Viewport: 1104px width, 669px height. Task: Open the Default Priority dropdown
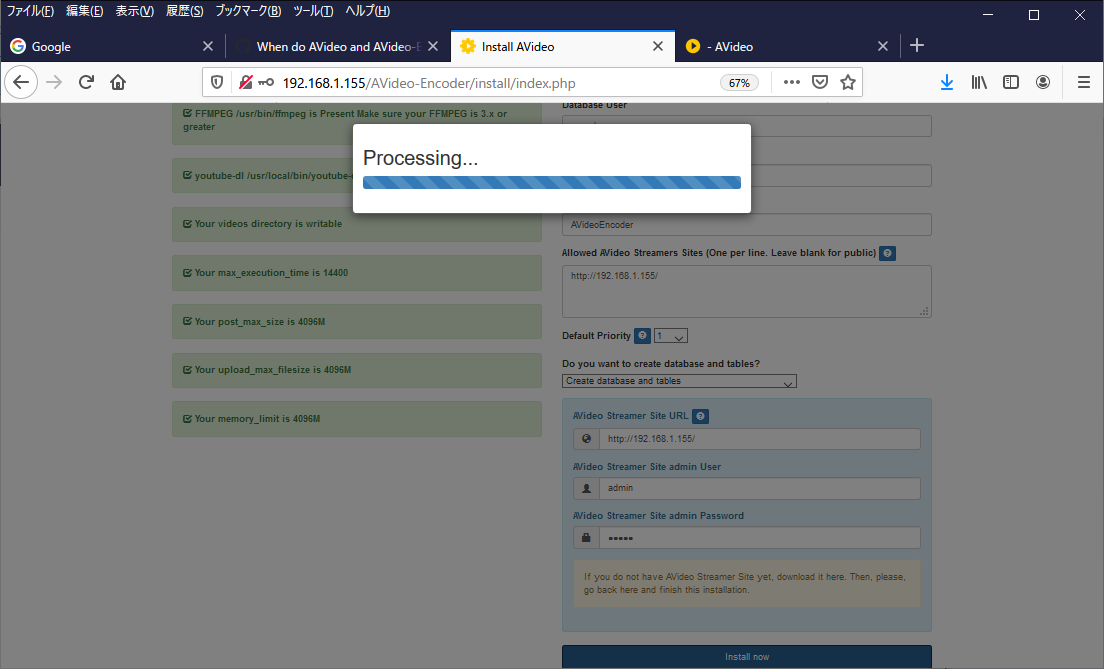tap(670, 336)
